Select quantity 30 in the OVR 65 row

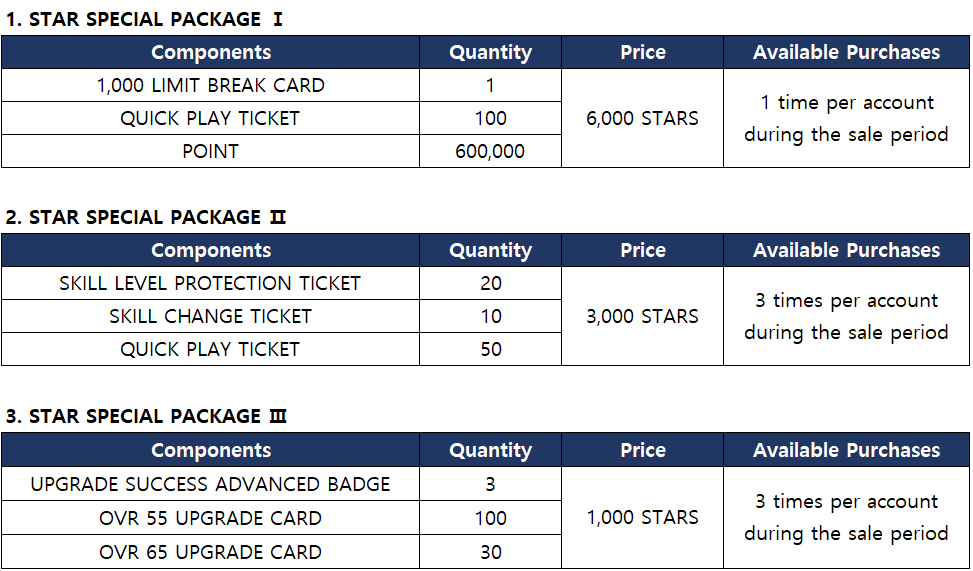[x=490, y=552]
